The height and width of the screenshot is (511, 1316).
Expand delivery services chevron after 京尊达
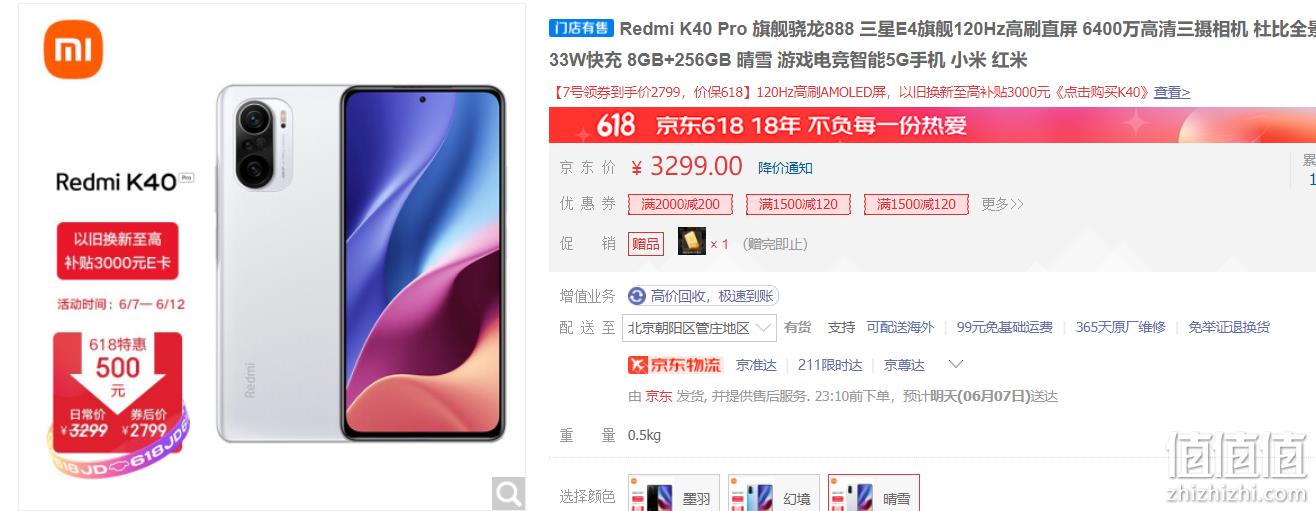(955, 364)
